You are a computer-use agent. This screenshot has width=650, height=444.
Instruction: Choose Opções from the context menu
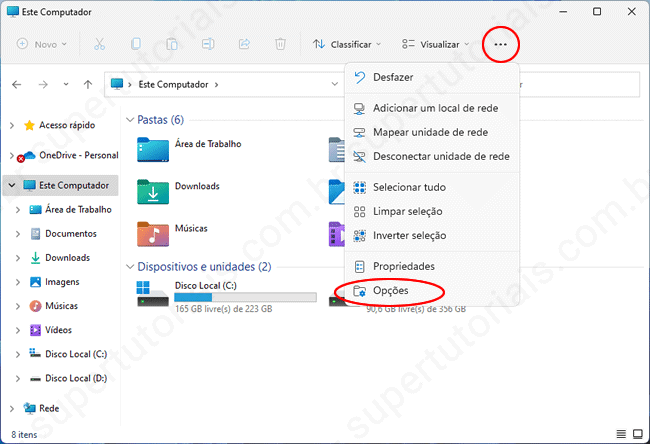click(x=391, y=291)
